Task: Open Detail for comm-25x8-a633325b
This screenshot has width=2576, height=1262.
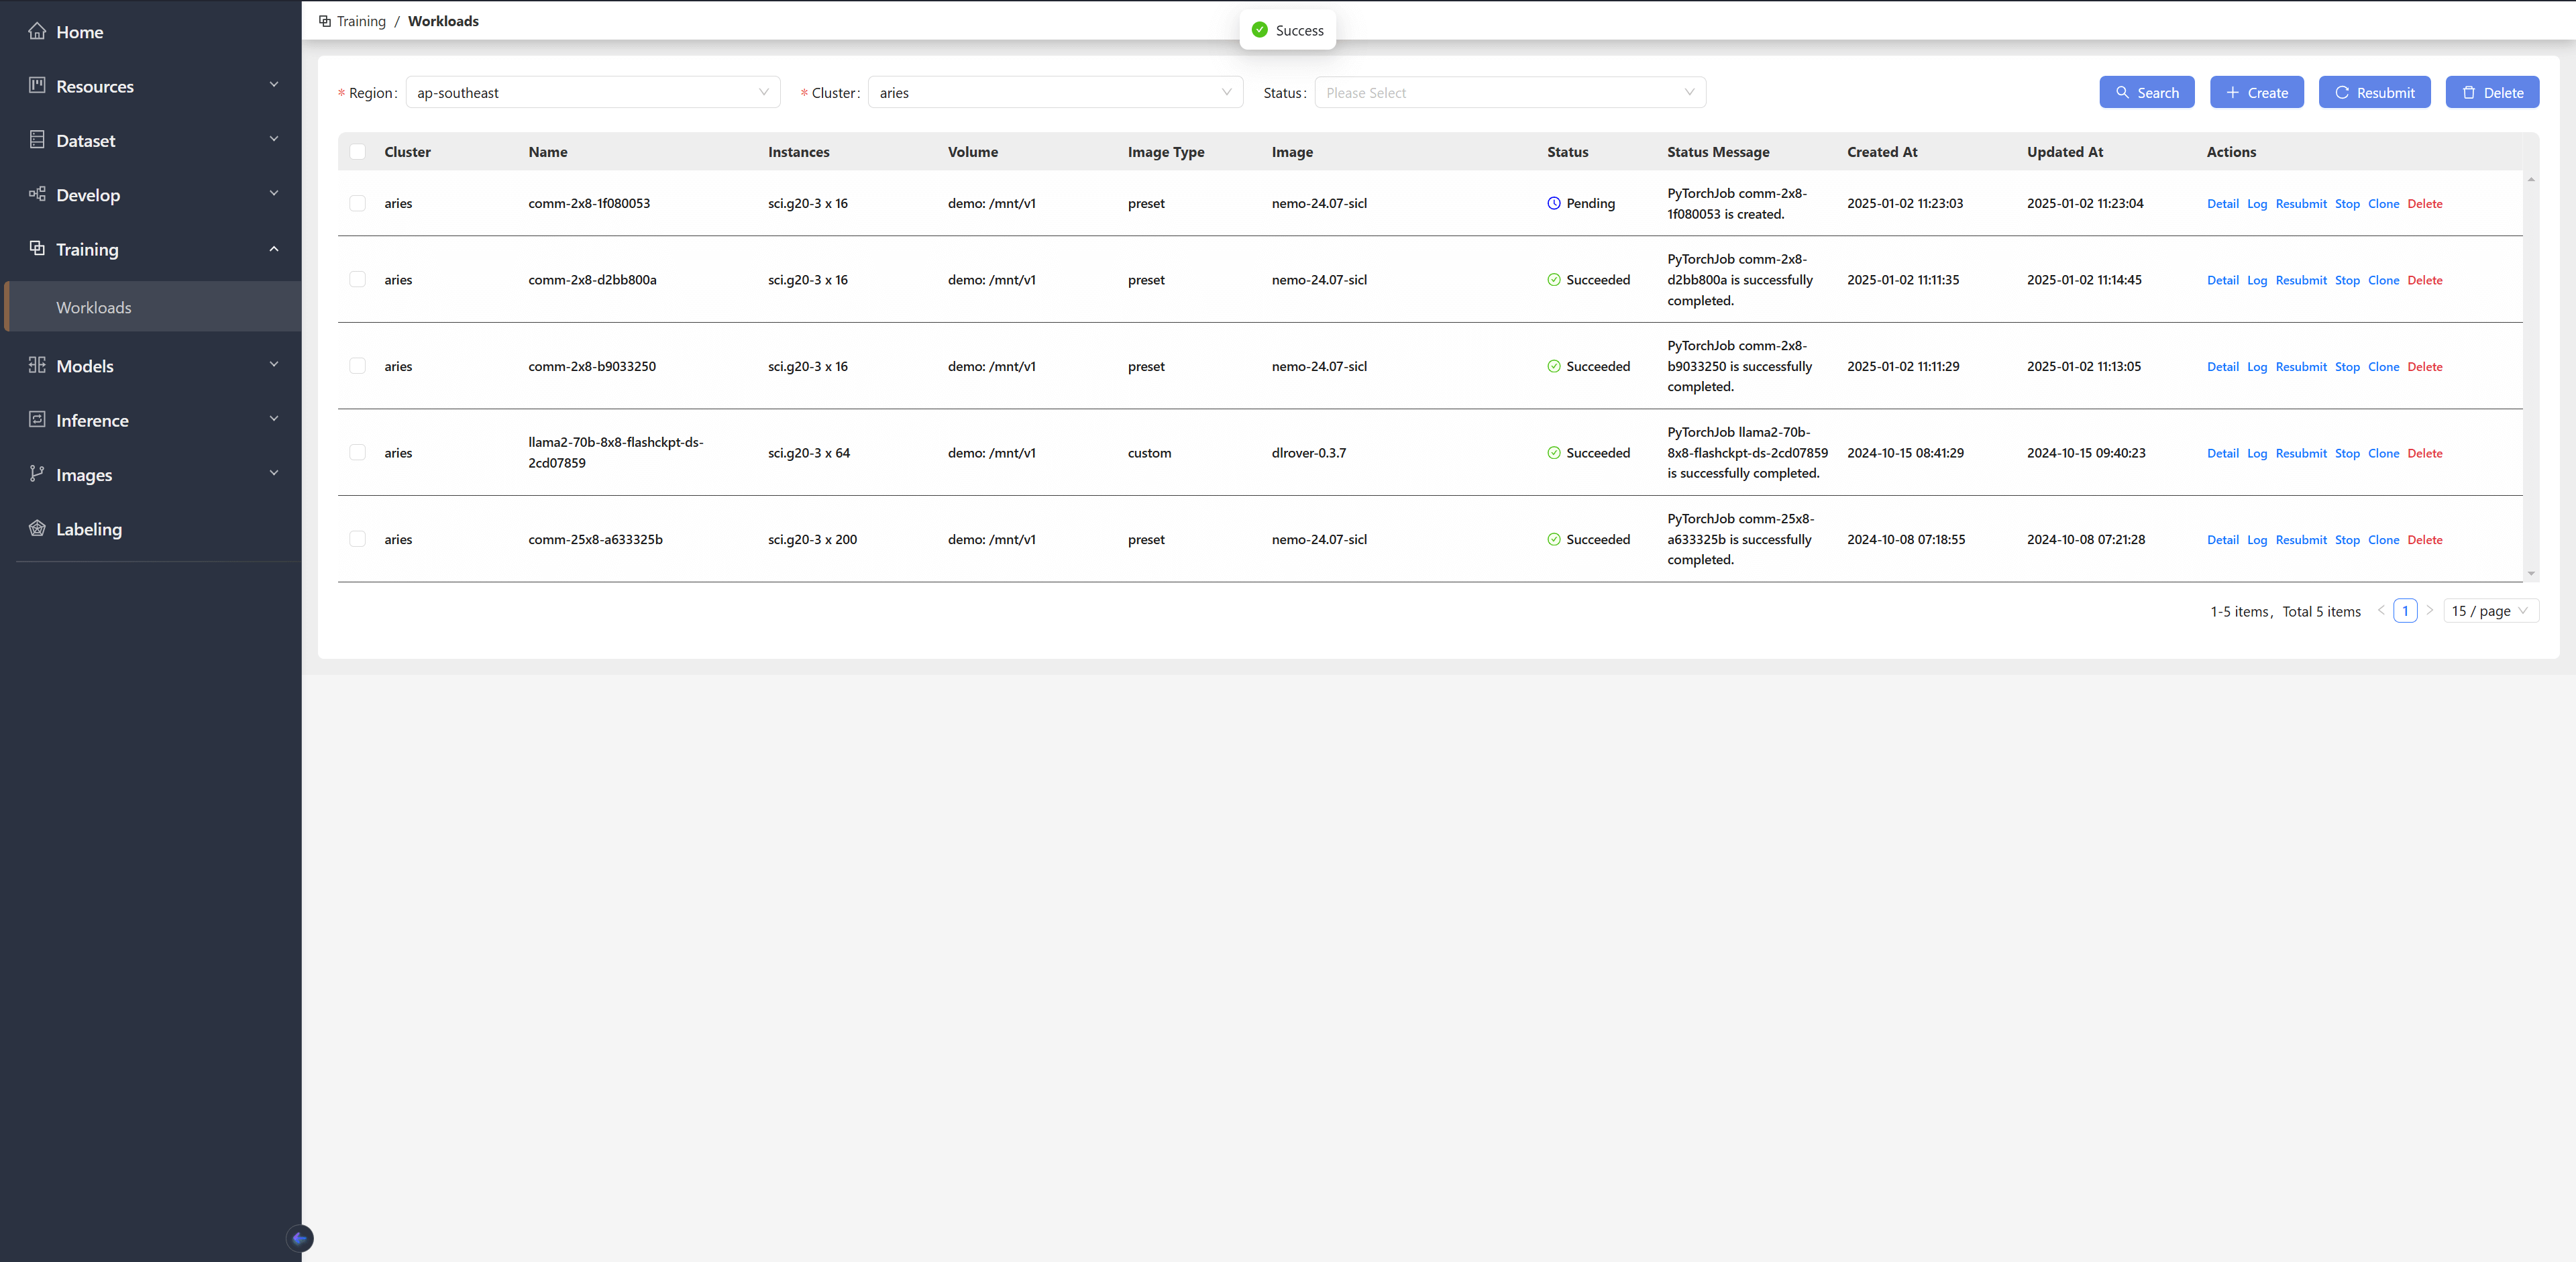Action: (x=2222, y=539)
